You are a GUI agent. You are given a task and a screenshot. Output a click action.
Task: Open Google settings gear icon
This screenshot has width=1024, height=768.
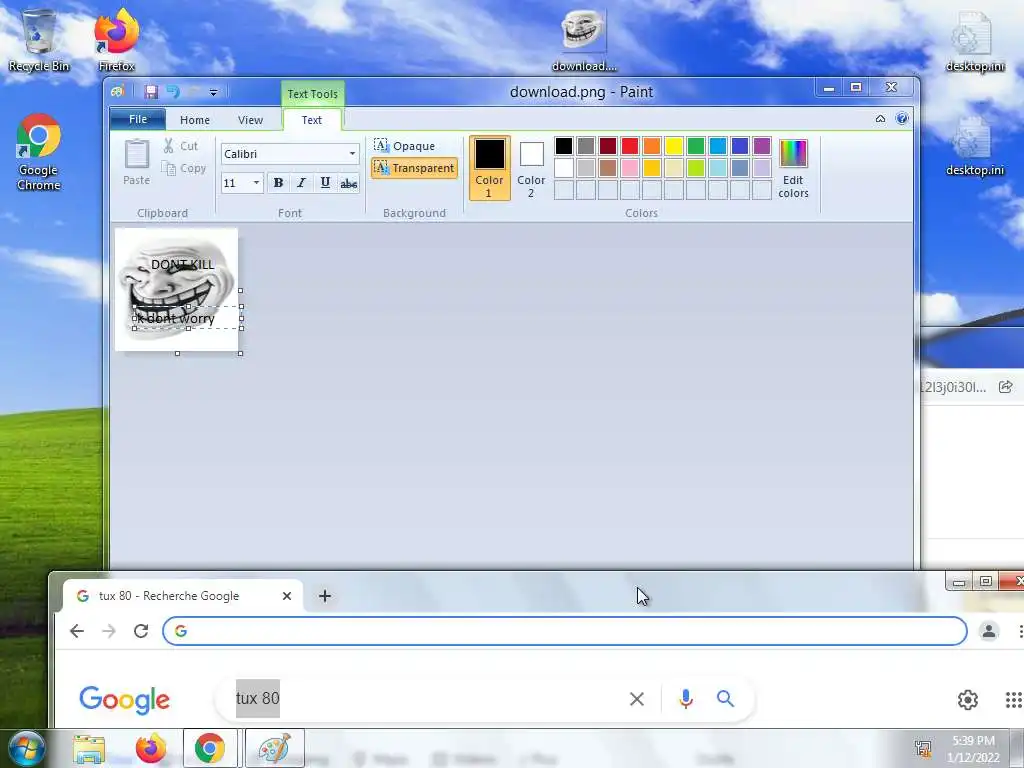(x=968, y=699)
